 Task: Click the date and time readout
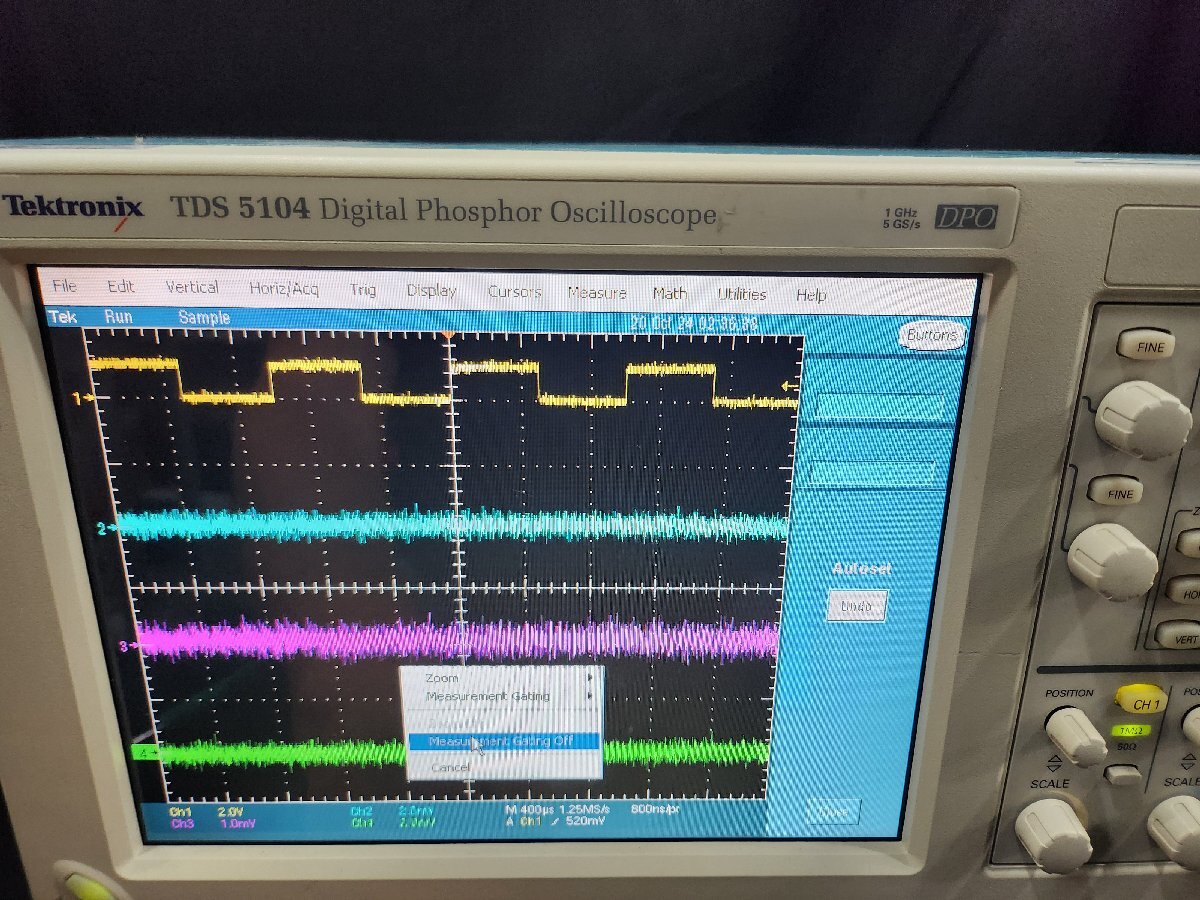pyautogui.click(x=695, y=323)
